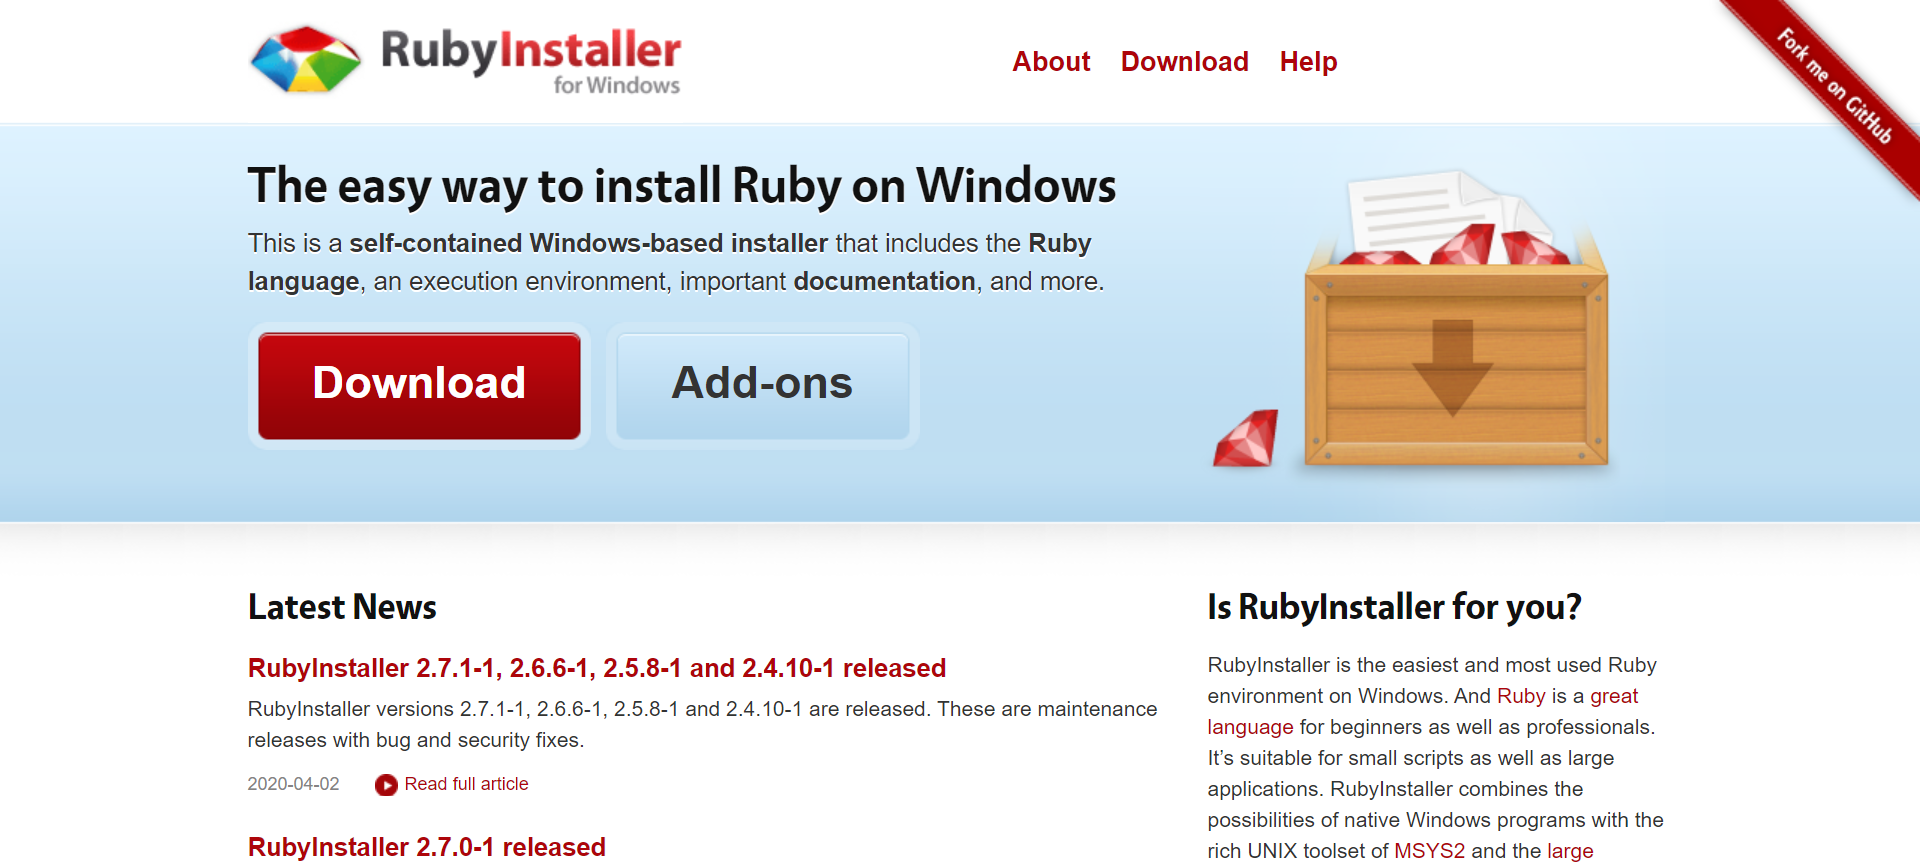Click the Latest News heading
The height and width of the screenshot is (867, 1920).
coord(342,607)
